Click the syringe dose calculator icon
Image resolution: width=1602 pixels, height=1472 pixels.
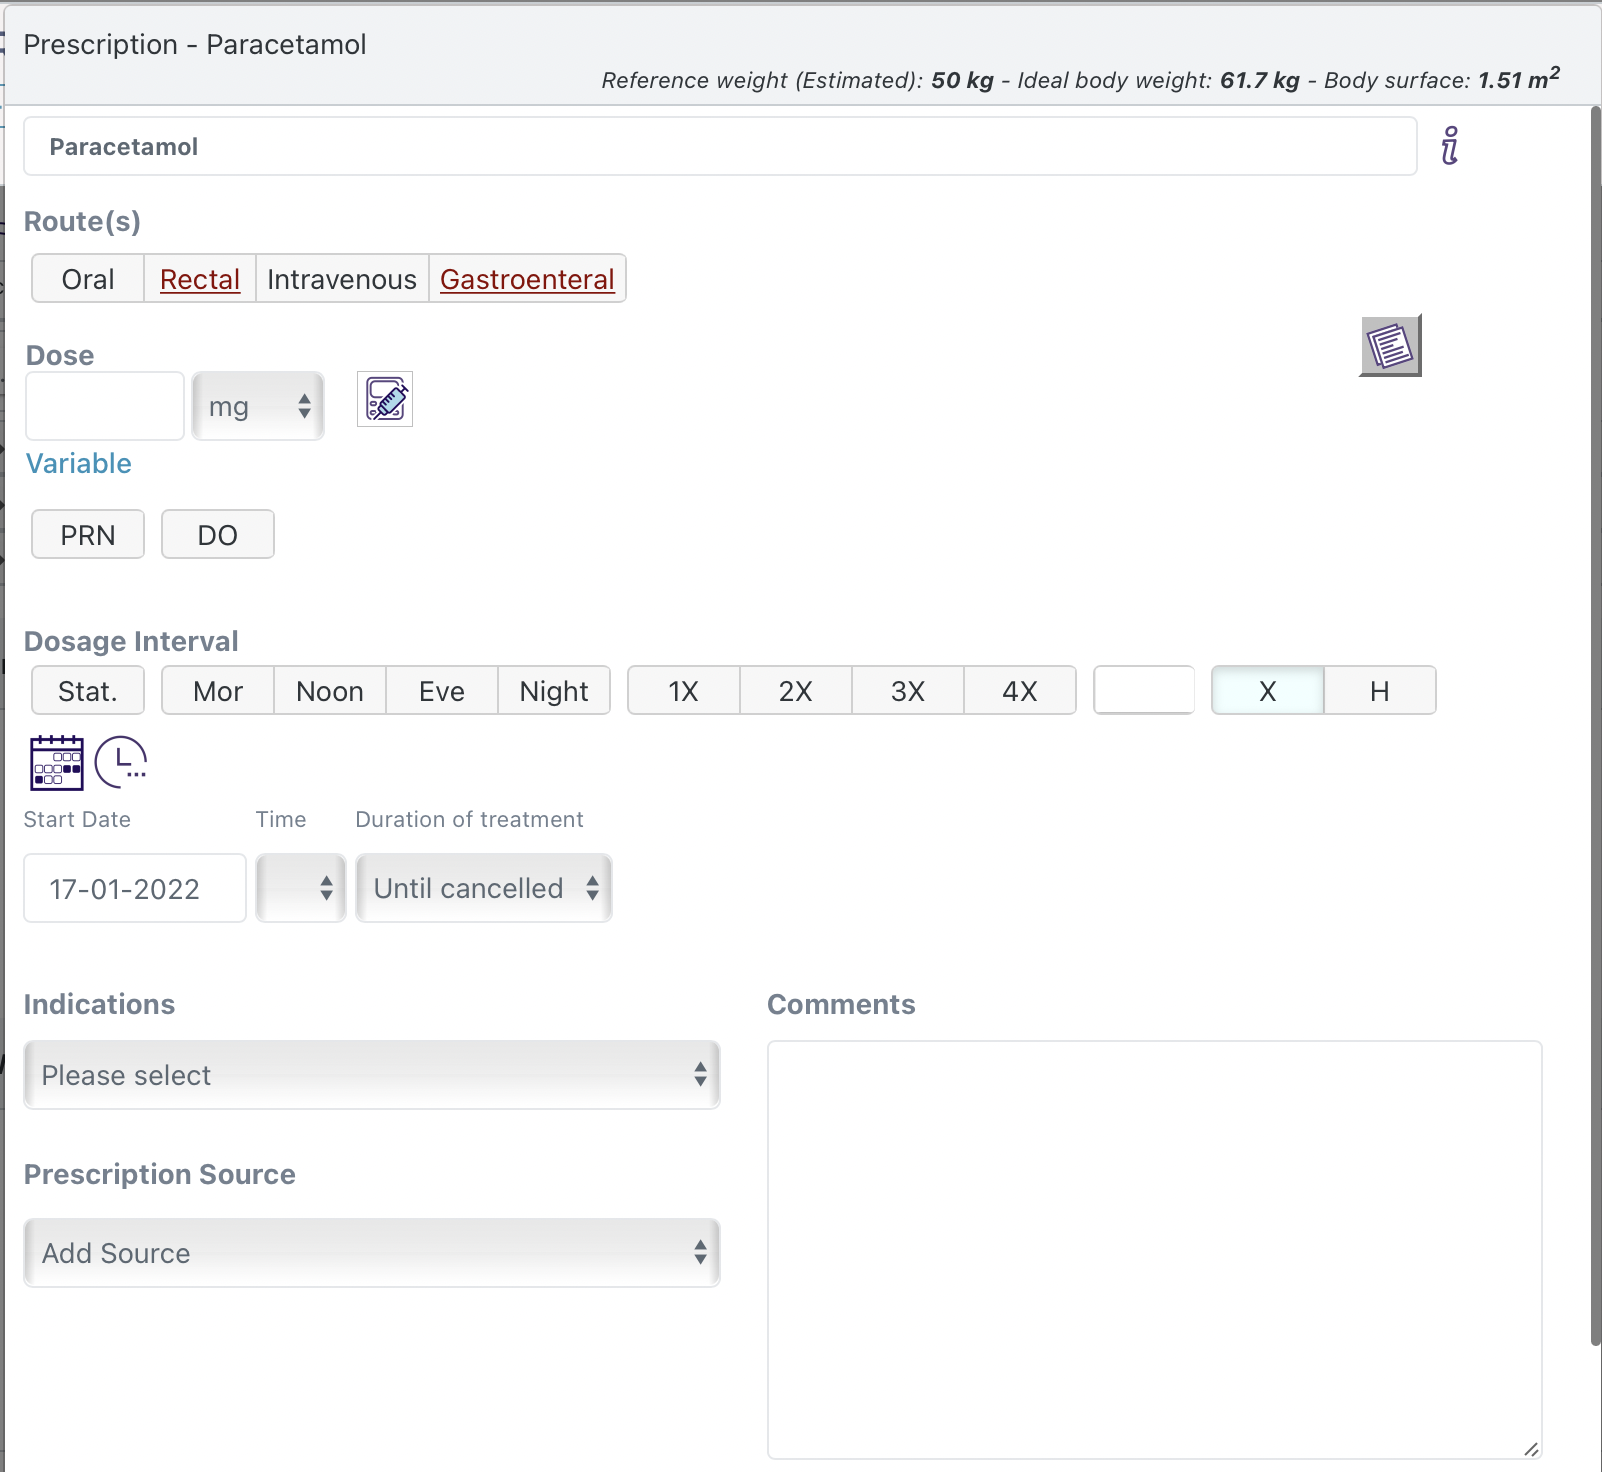pos(384,399)
